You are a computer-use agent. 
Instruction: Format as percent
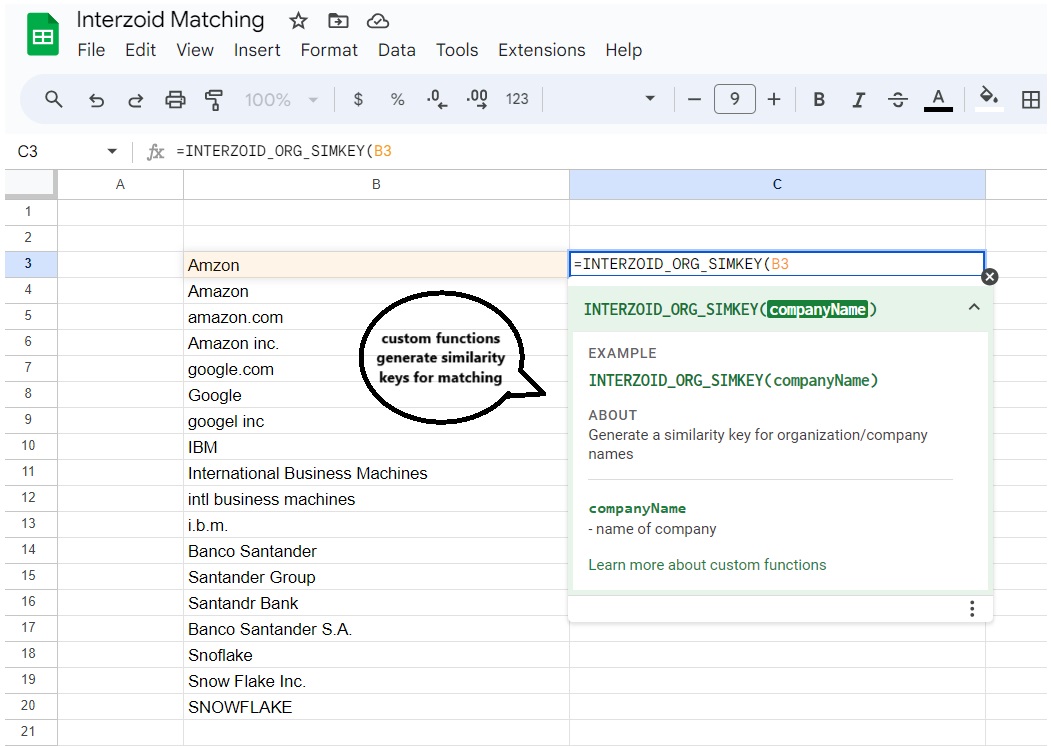(x=397, y=100)
